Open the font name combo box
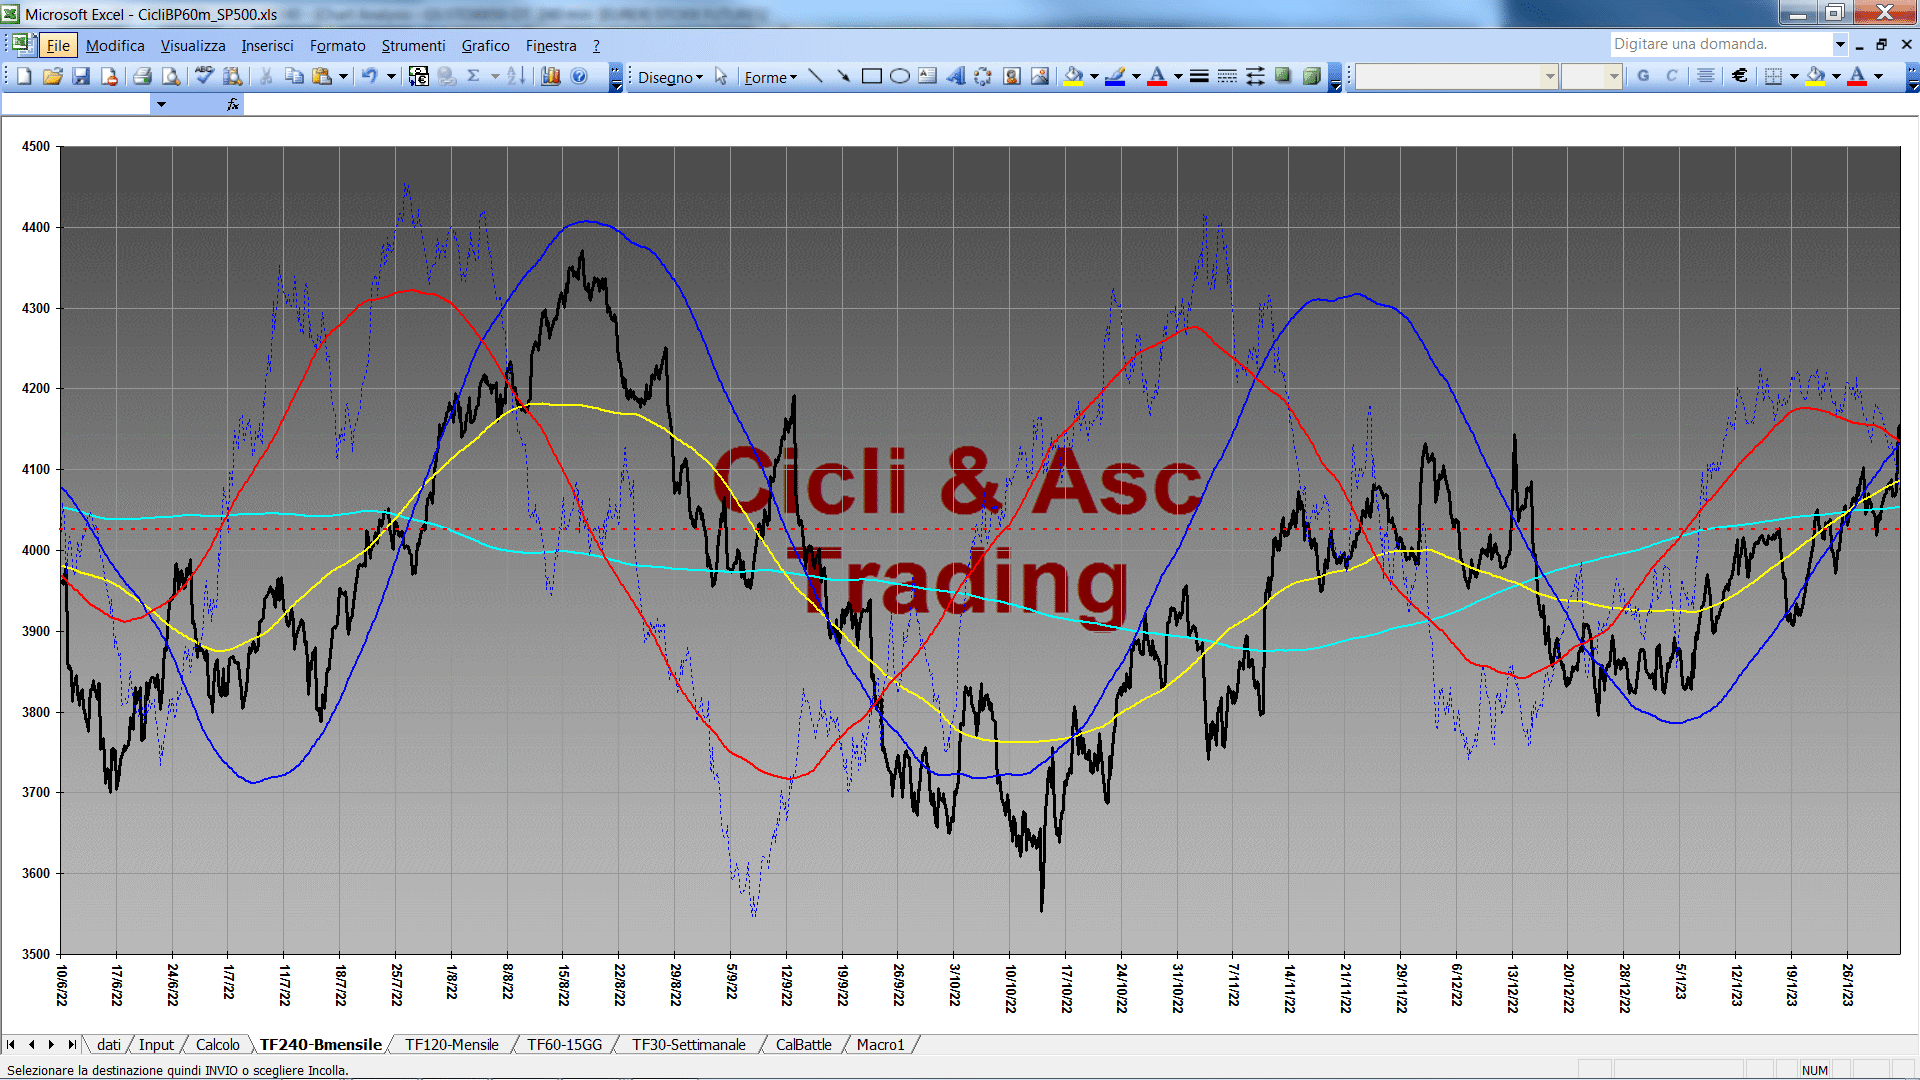Screen dimensions: 1920x1080 (x=1457, y=76)
